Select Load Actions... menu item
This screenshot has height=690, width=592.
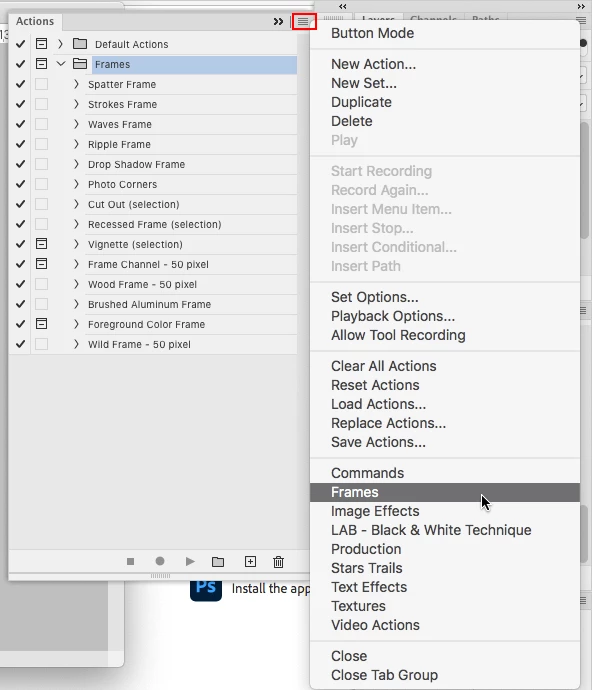coord(445,404)
